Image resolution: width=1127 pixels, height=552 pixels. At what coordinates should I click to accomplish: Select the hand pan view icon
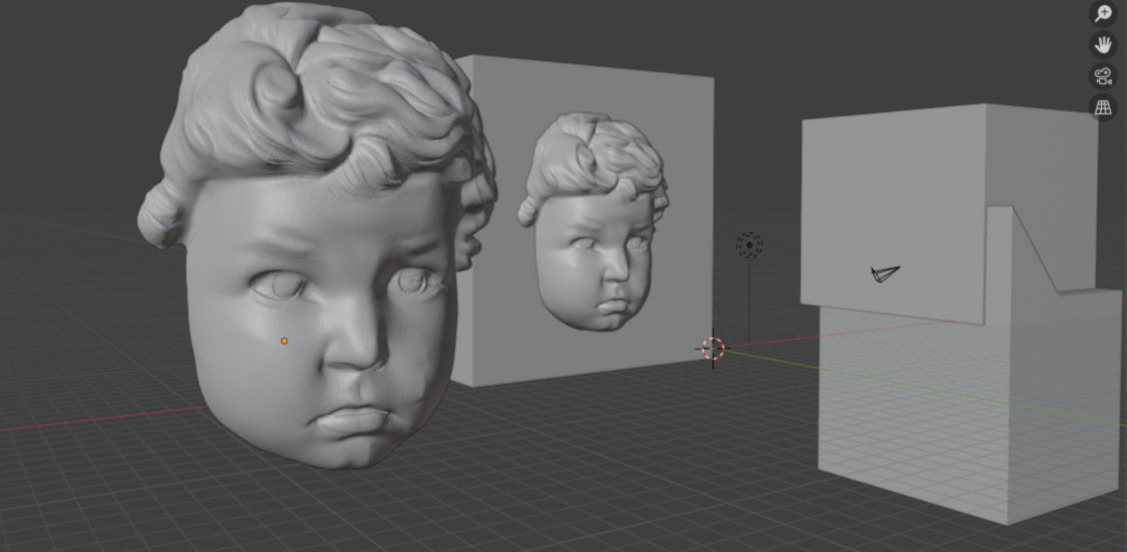tap(1102, 45)
